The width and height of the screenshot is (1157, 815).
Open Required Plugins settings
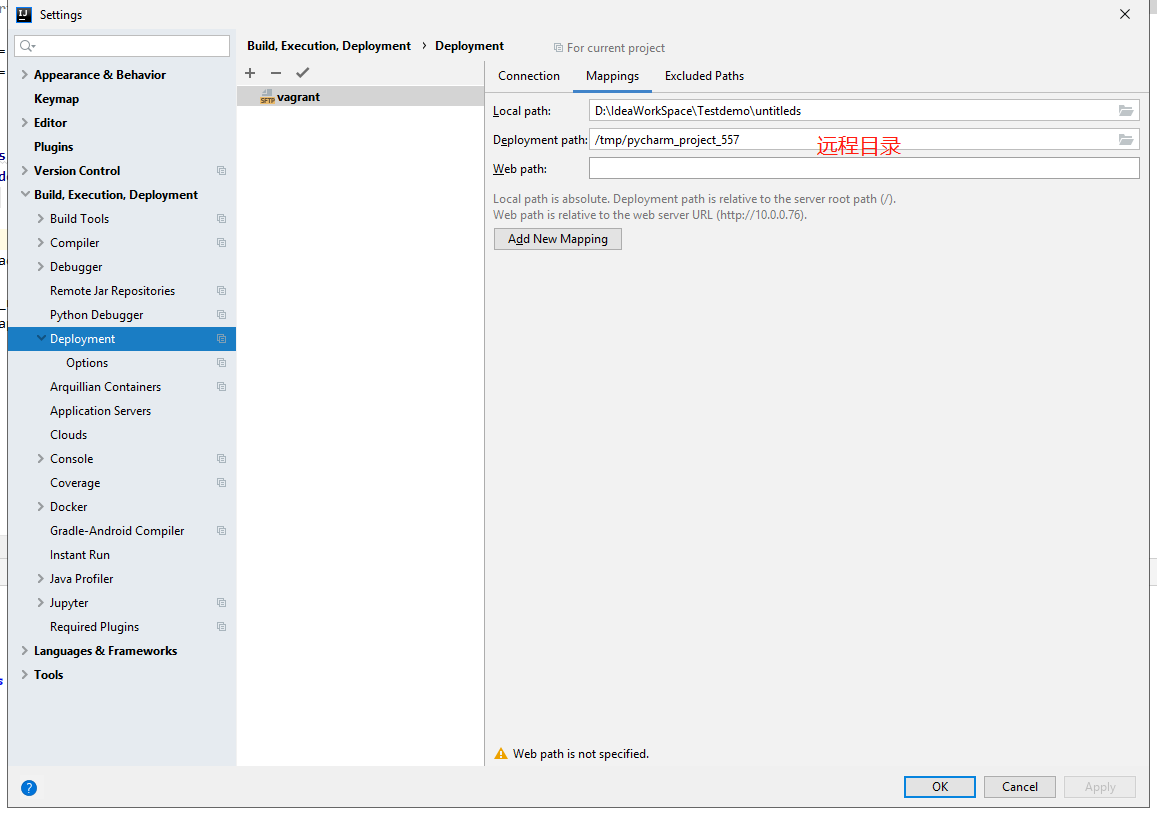point(94,627)
